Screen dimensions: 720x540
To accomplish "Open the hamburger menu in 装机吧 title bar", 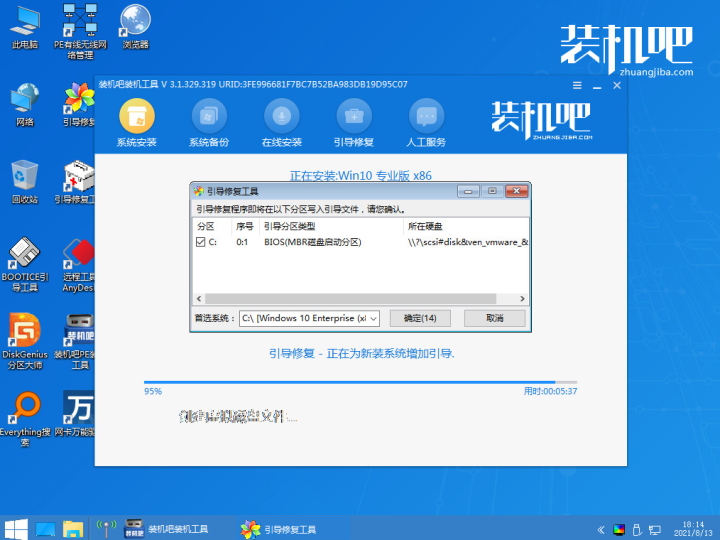I will click(577, 85).
